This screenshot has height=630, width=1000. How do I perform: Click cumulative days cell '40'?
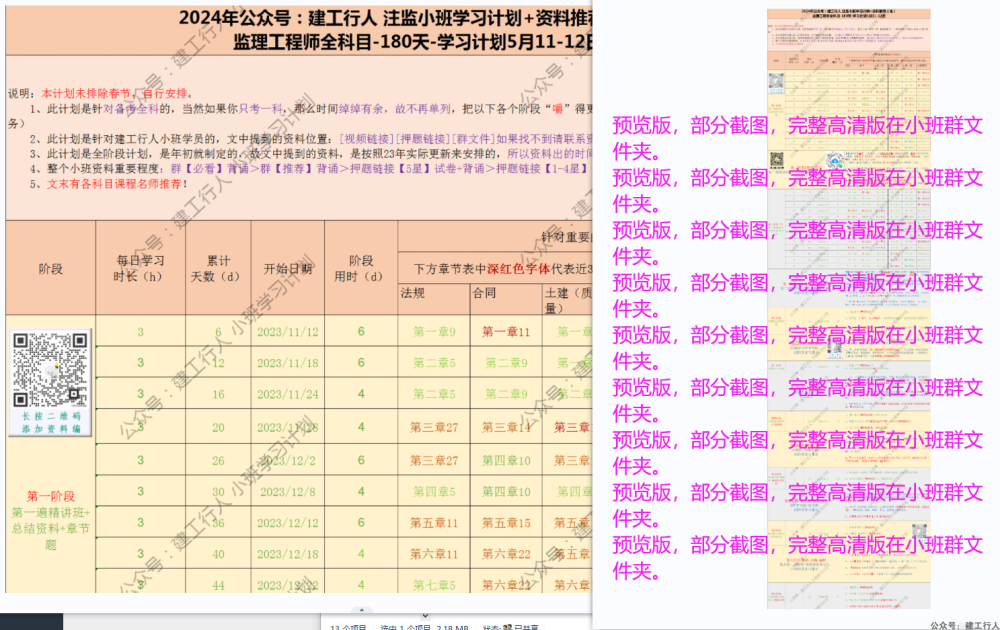coord(218,554)
